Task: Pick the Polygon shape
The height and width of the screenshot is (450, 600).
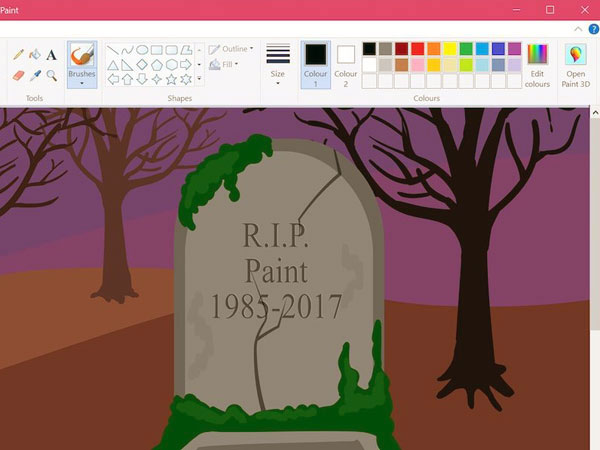Action: tap(186, 50)
